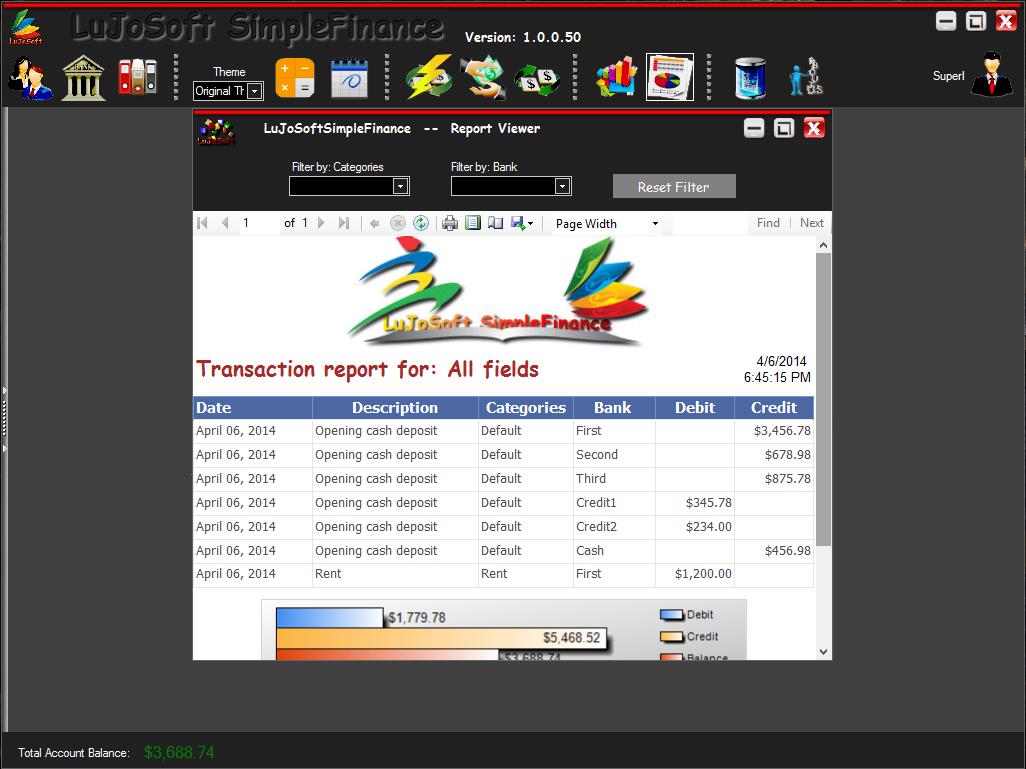Click the $345.78 debit cell
The width and height of the screenshot is (1026, 769).
point(695,503)
